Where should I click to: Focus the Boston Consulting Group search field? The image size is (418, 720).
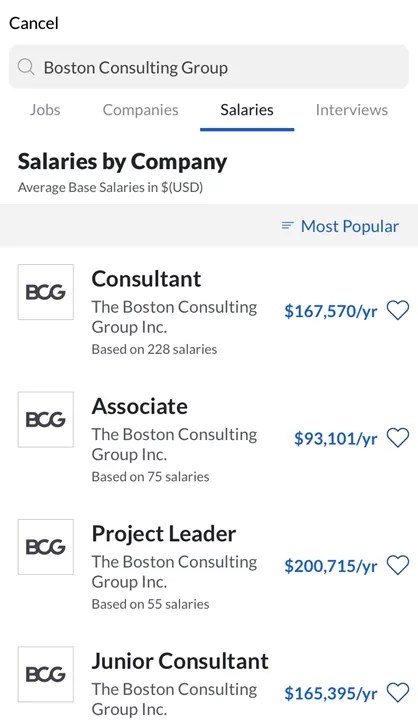point(209,67)
